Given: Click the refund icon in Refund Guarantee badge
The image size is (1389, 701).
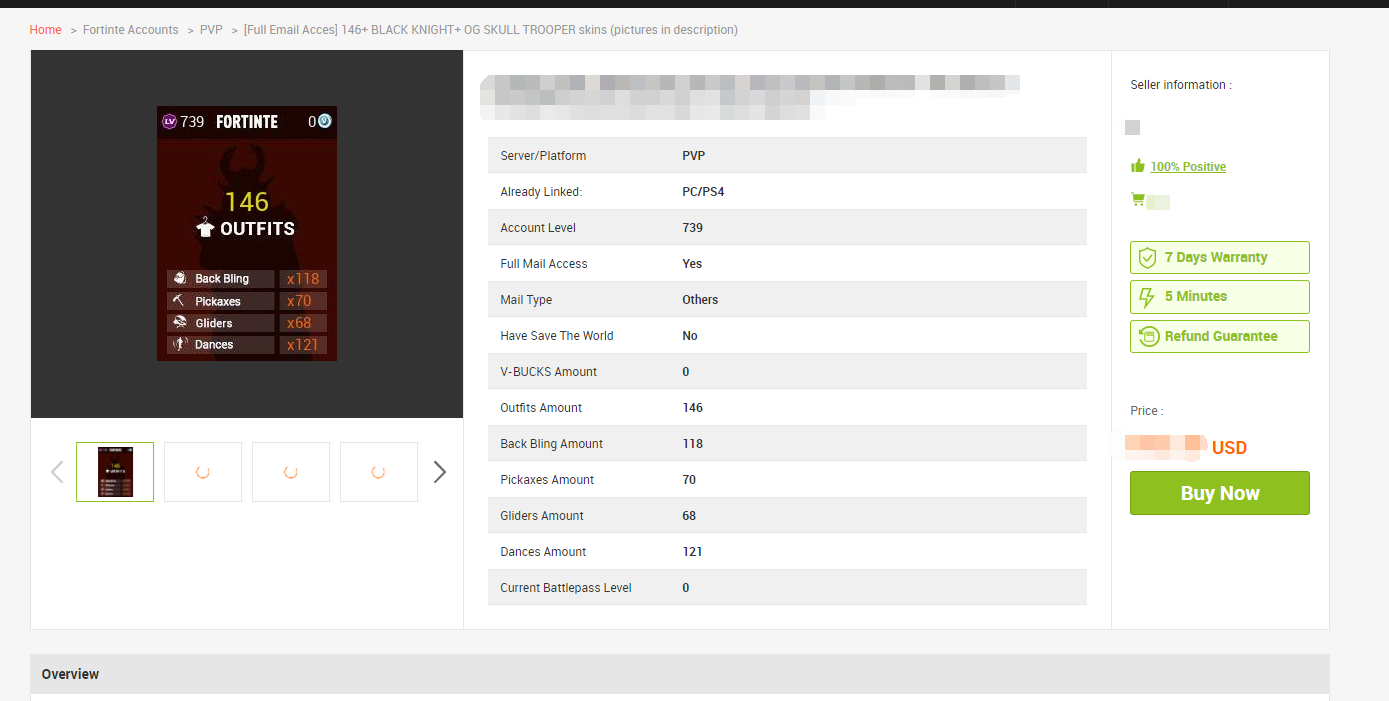Looking at the screenshot, I should tap(1149, 336).
